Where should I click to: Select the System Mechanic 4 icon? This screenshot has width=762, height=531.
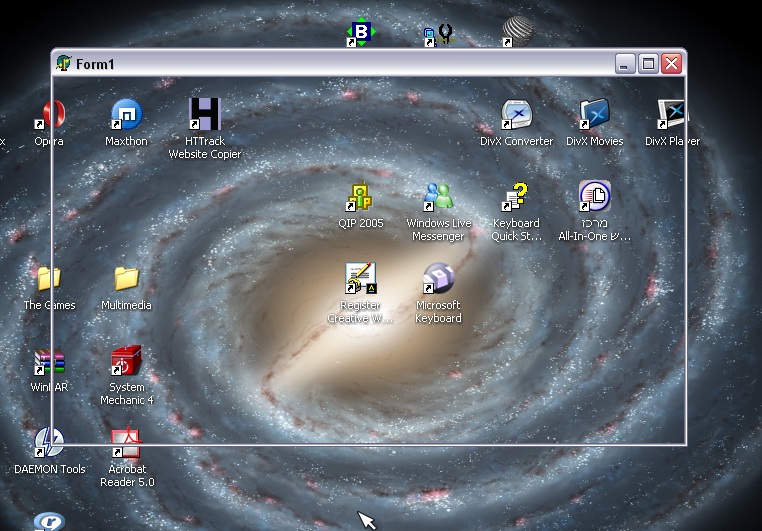coord(126,362)
